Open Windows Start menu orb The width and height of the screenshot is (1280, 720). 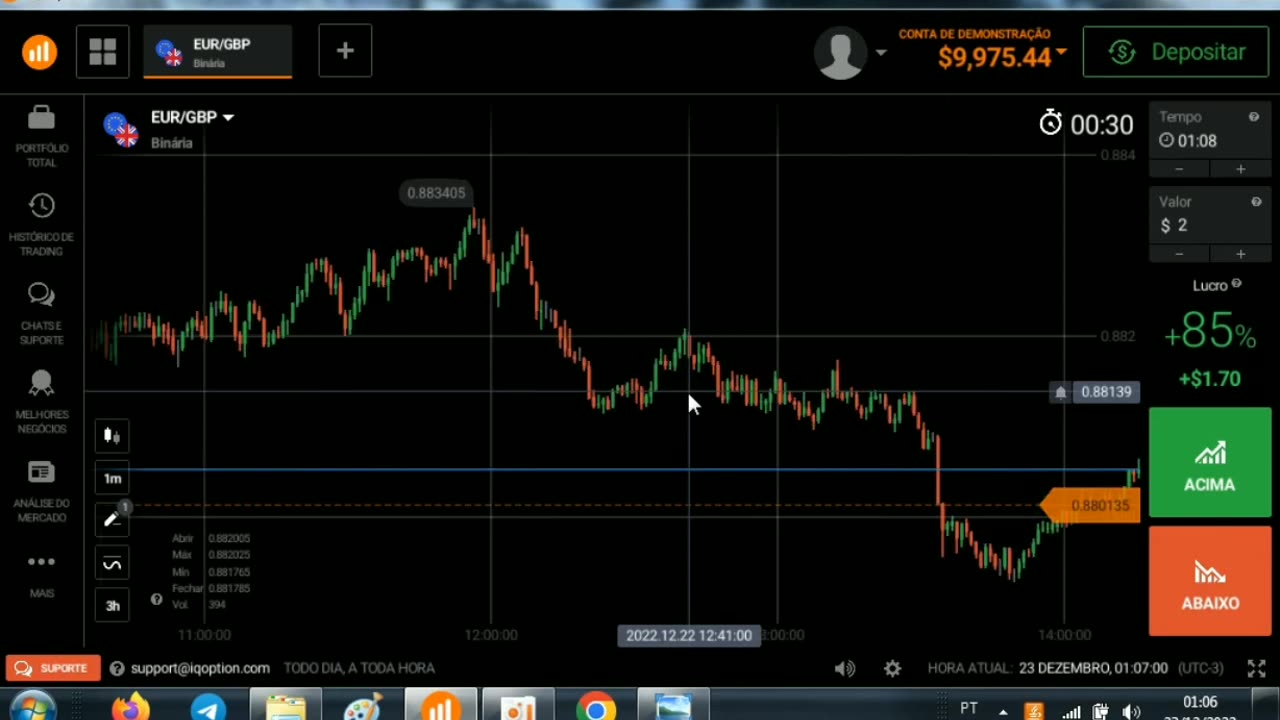(33, 708)
